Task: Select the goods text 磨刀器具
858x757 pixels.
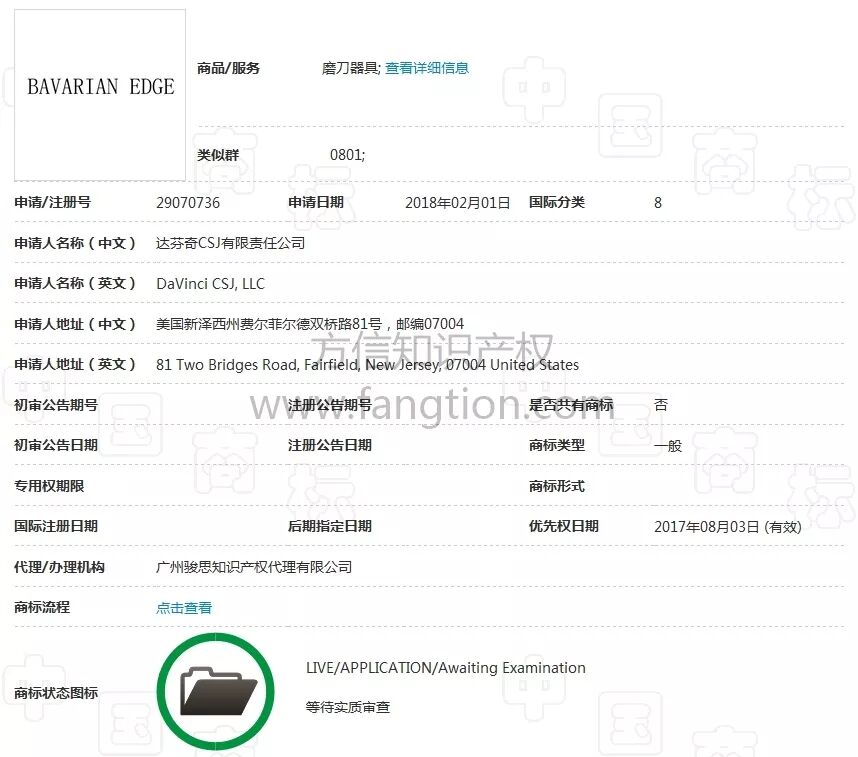Action: pos(349,68)
